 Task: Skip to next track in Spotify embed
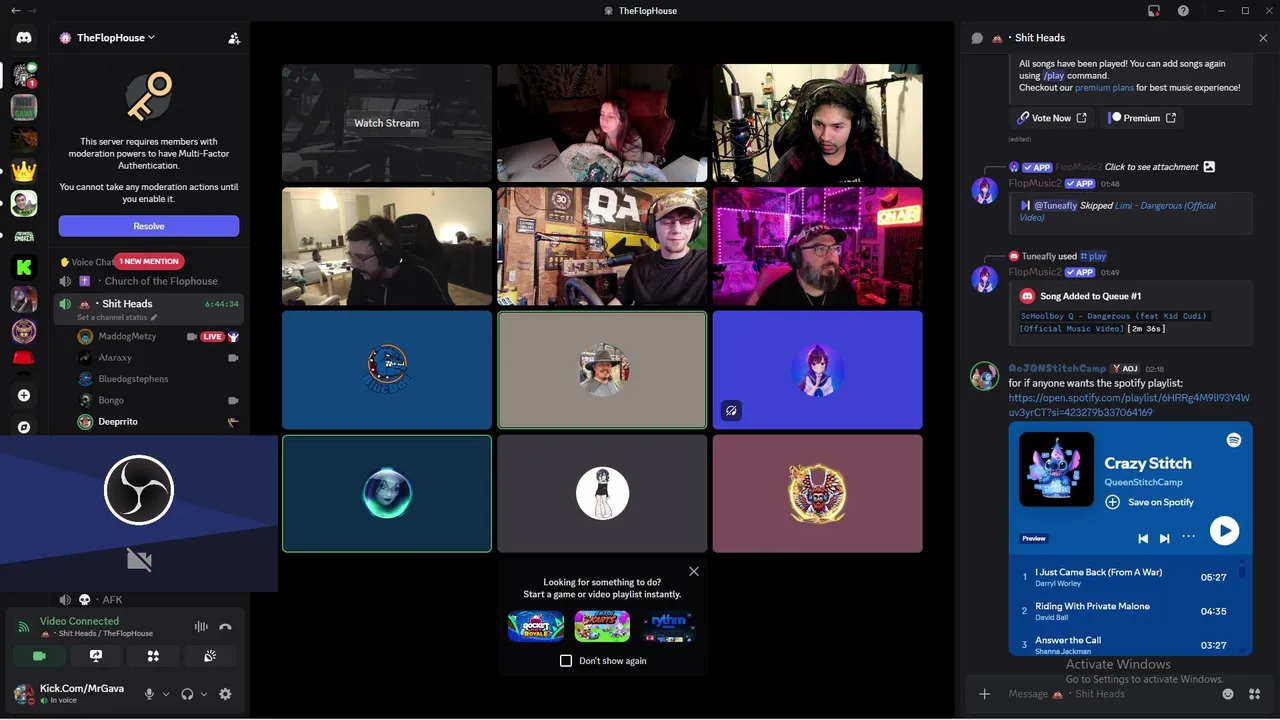click(x=1164, y=538)
